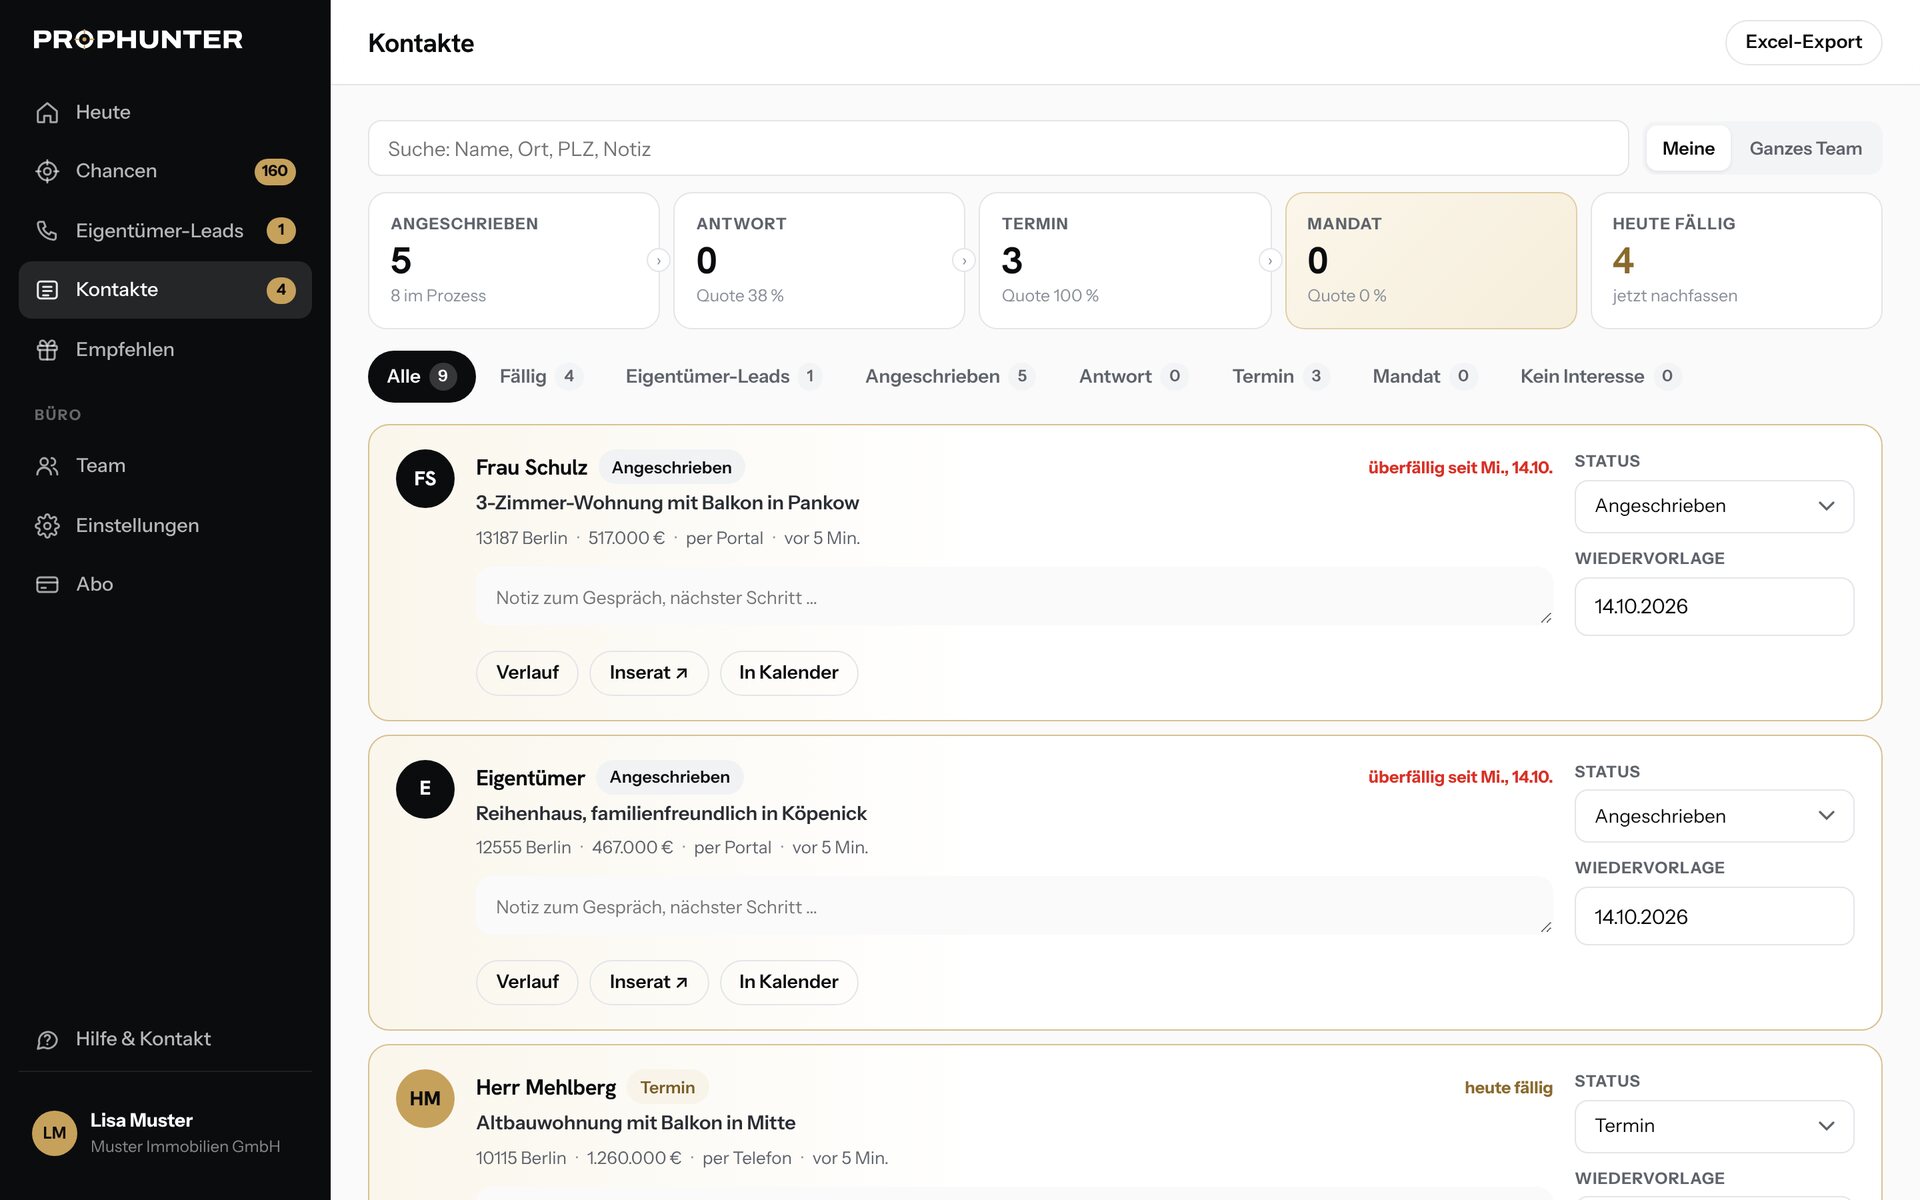Open Einstellungen gear icon
Image resolution: width=1920 pixels, height=1200 pixels.
pyautogui.click(x=47, y=526)
